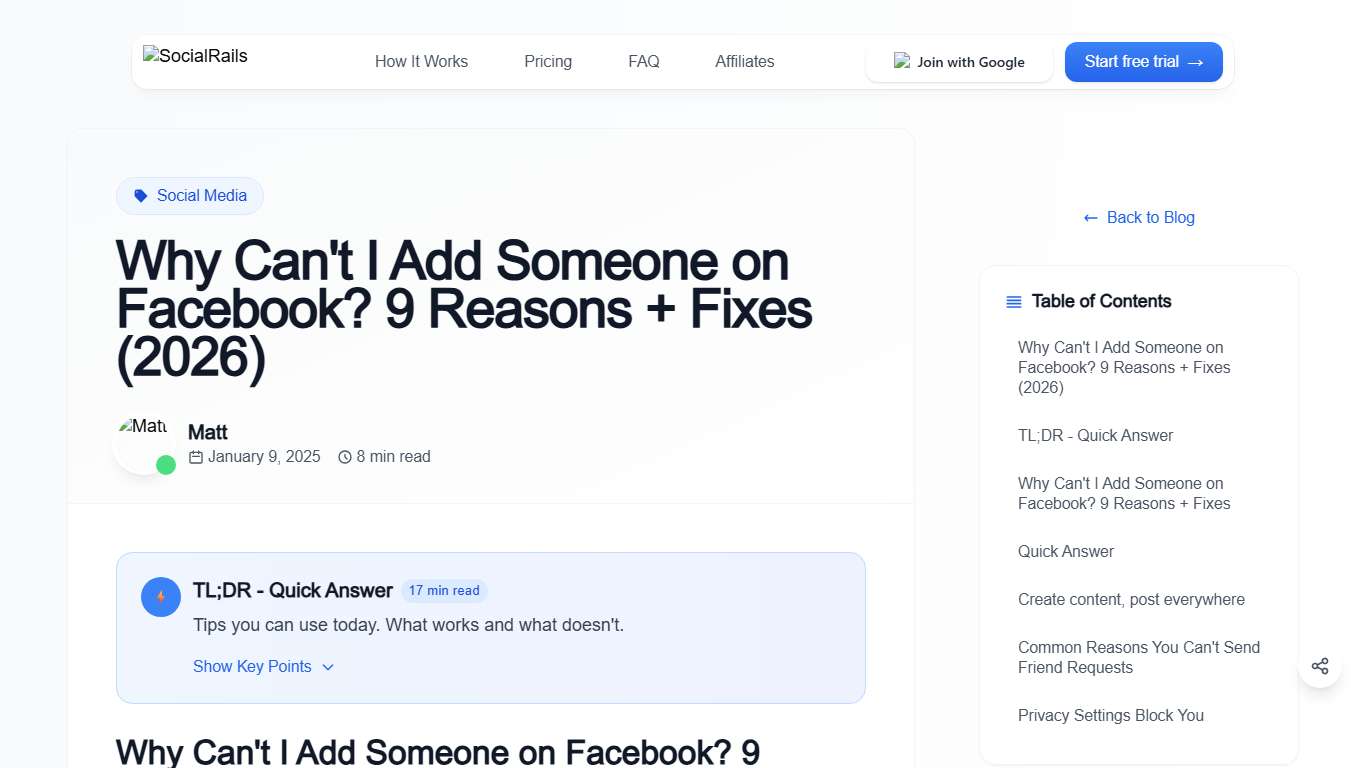Click the tag icon in the Social Media badge
This screenshot has height=768, width=1366.
tap(140, 196)
